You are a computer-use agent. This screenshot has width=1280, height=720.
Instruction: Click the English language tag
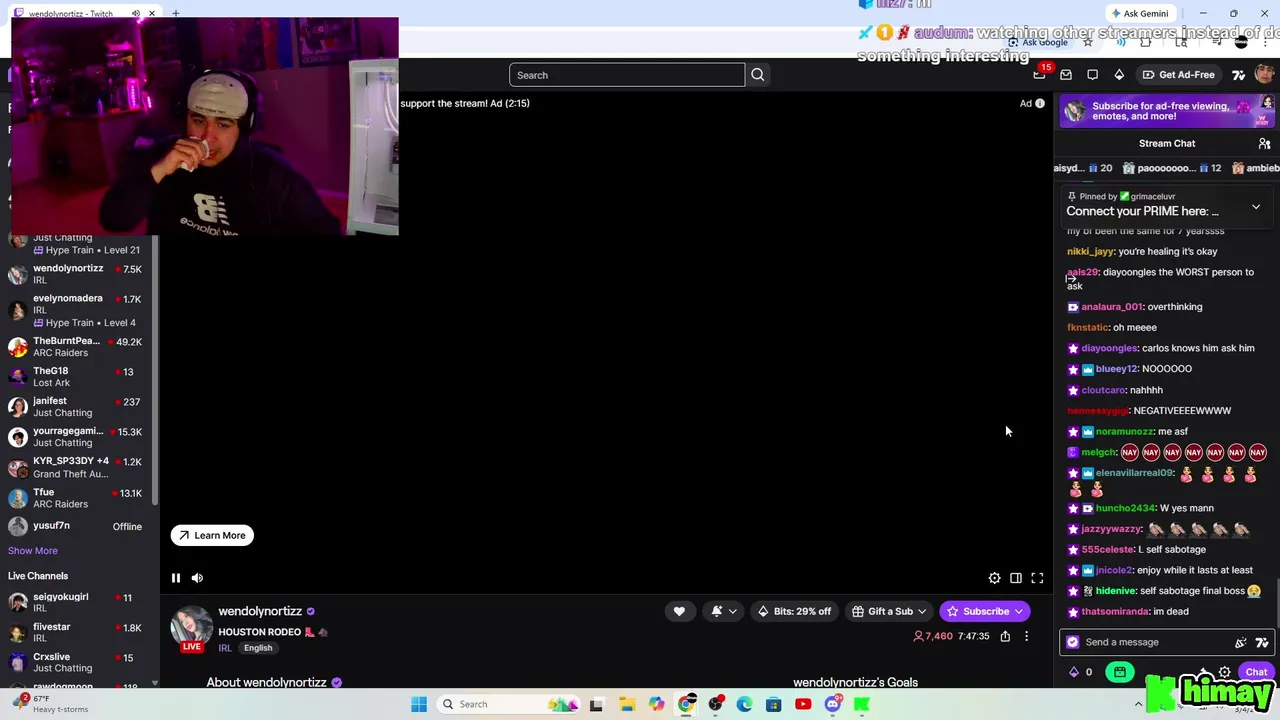click(258, 648)
